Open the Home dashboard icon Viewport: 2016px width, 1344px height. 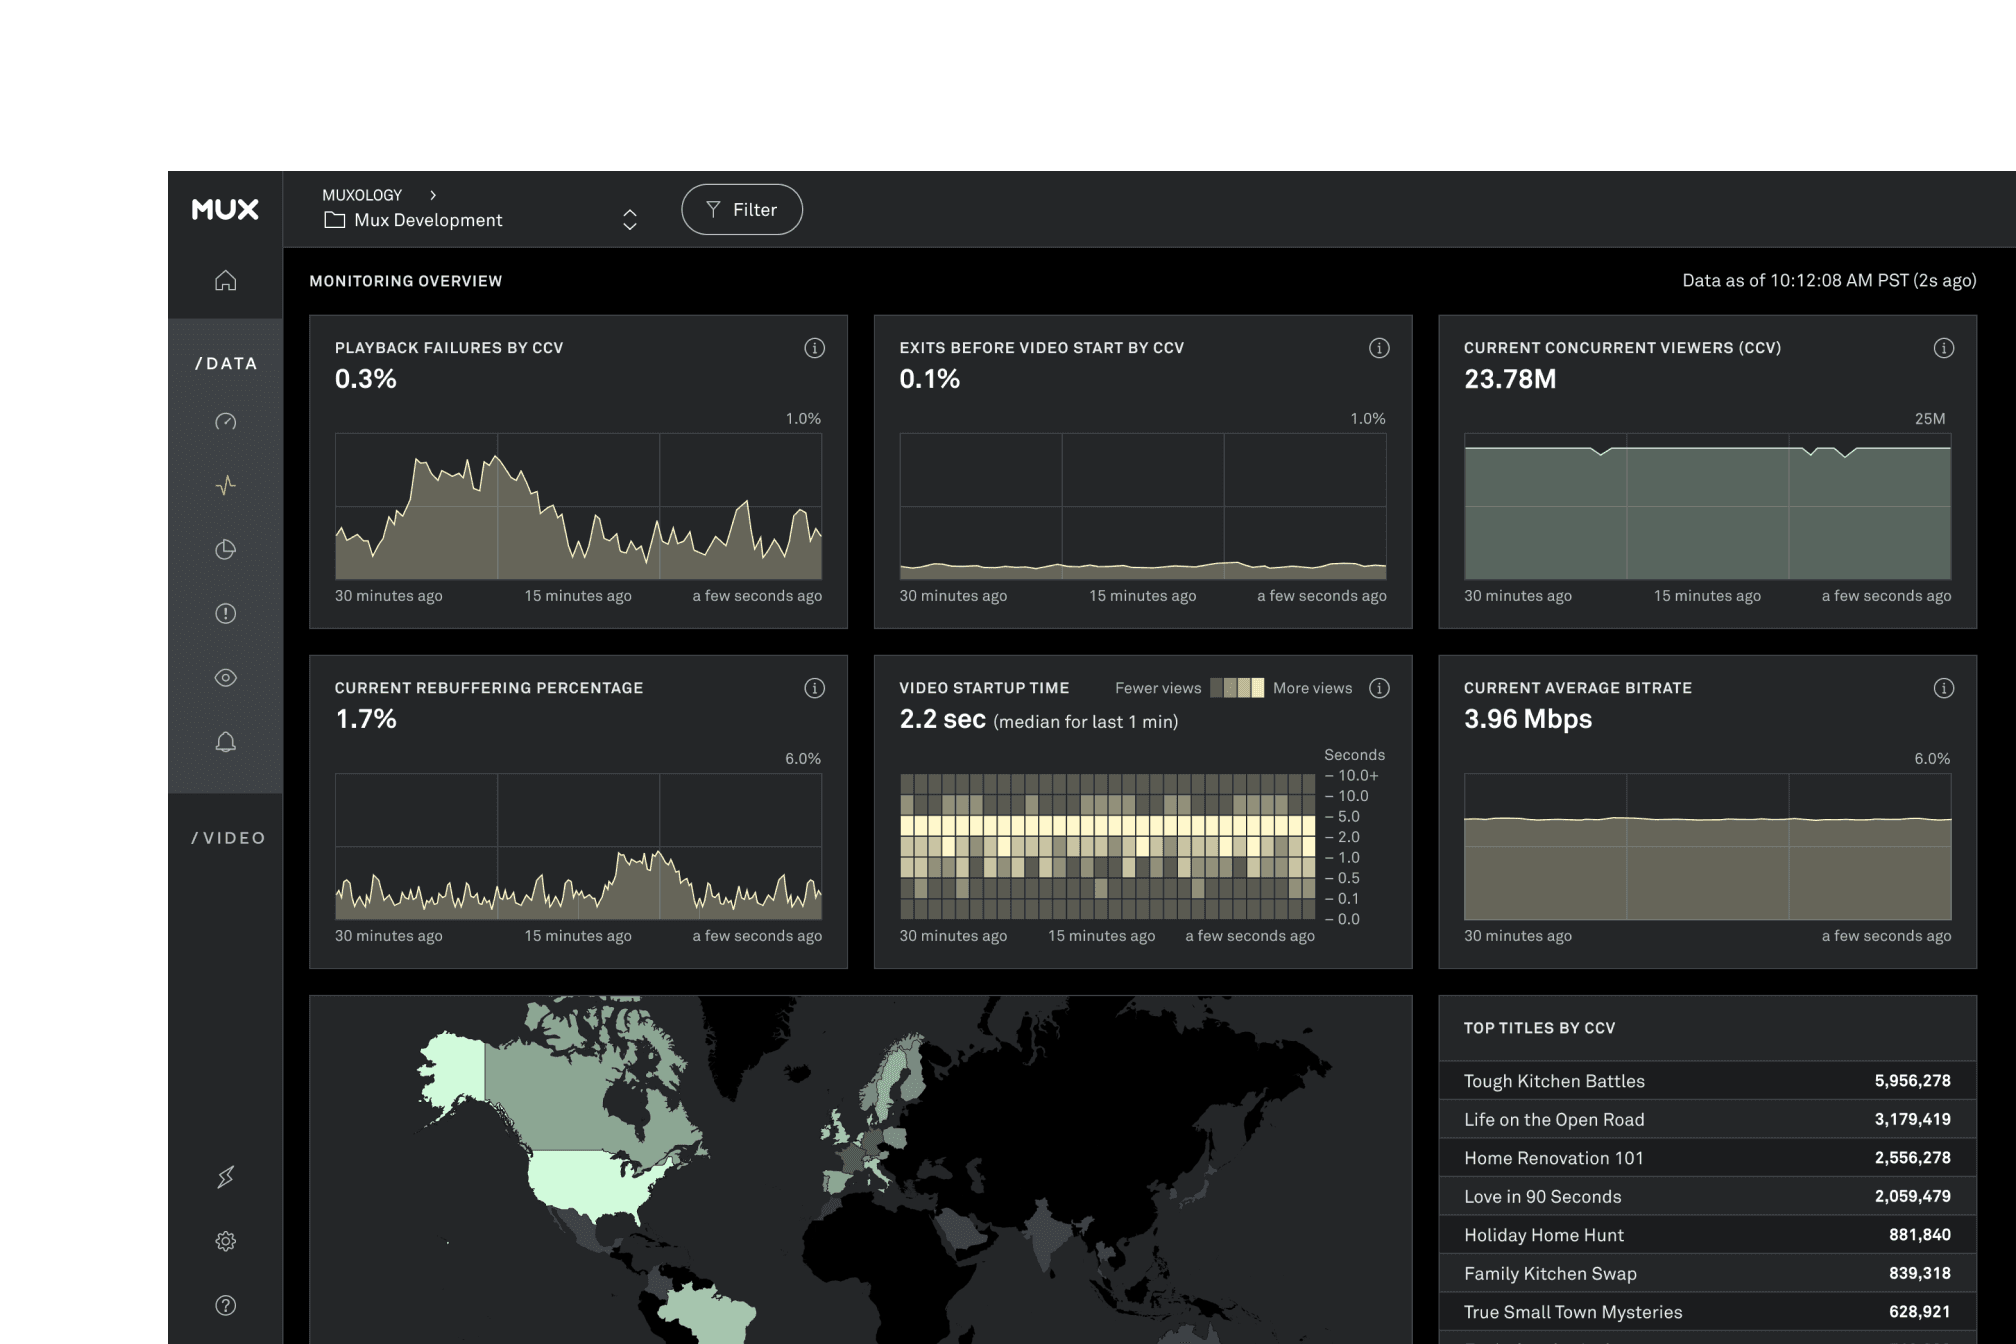coord(225,282)
